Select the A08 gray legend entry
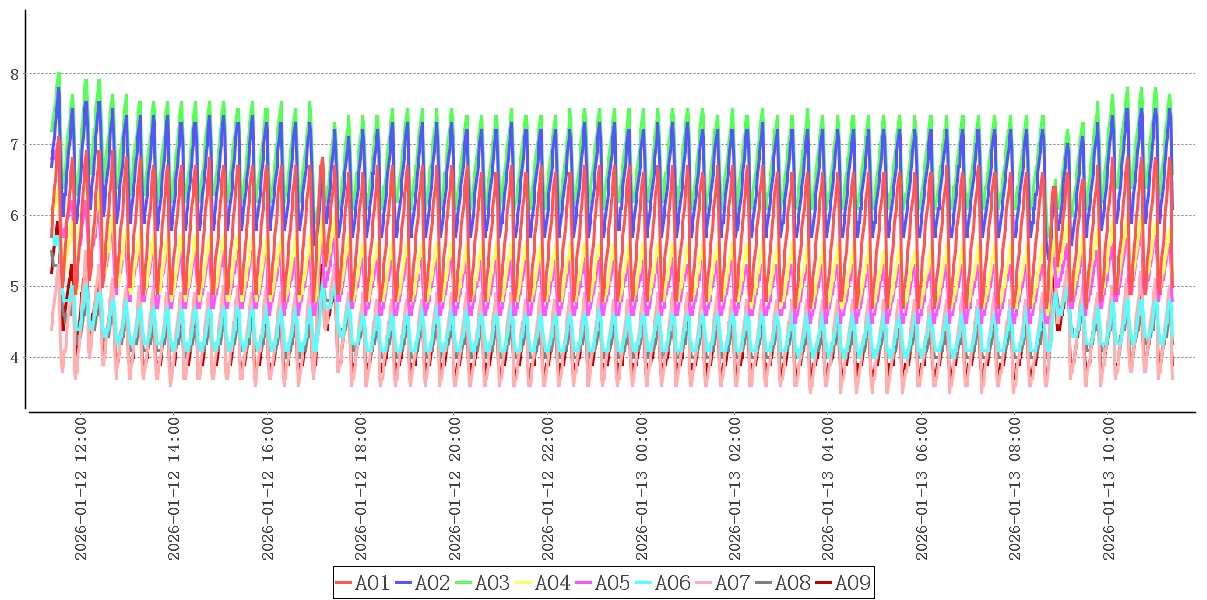This screenshot has height=600, width=1207. click(782, 583)
